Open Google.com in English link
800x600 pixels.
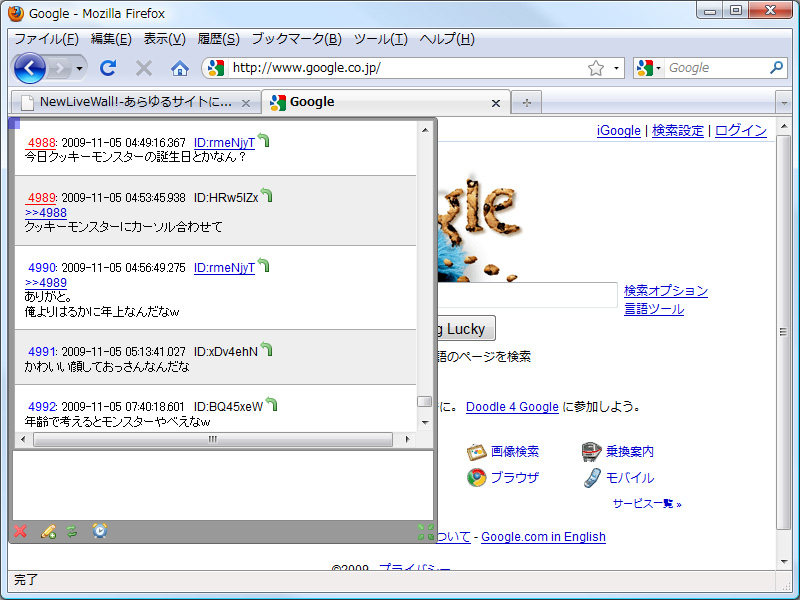pos(543,537)
